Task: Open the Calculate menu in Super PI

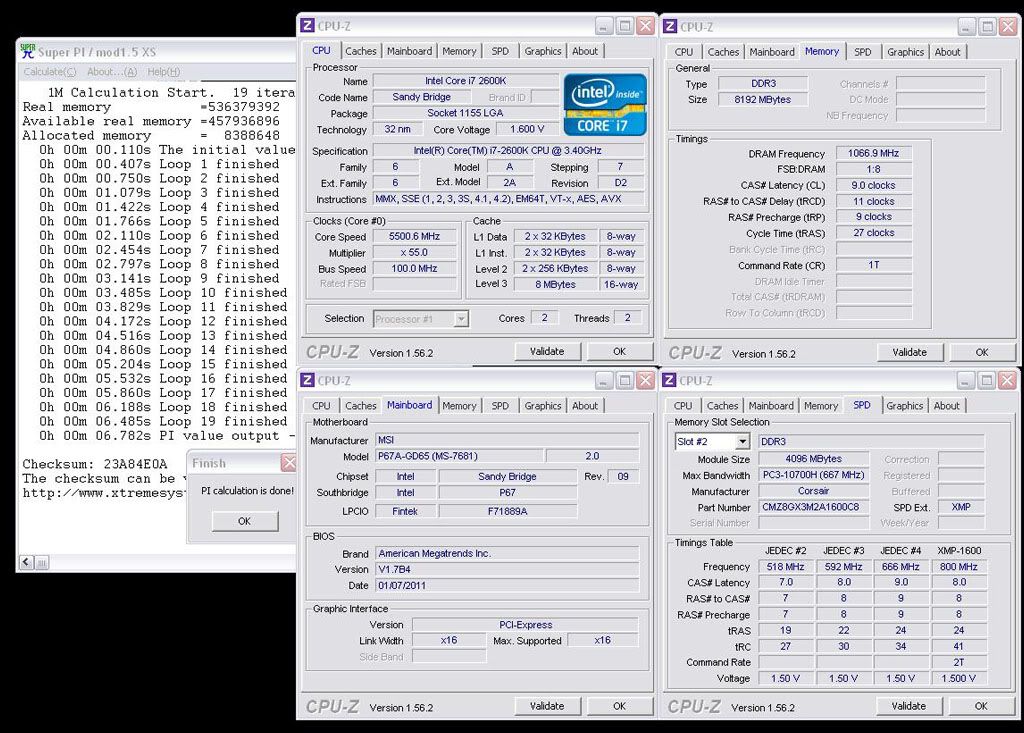Action: coord(50,72)
